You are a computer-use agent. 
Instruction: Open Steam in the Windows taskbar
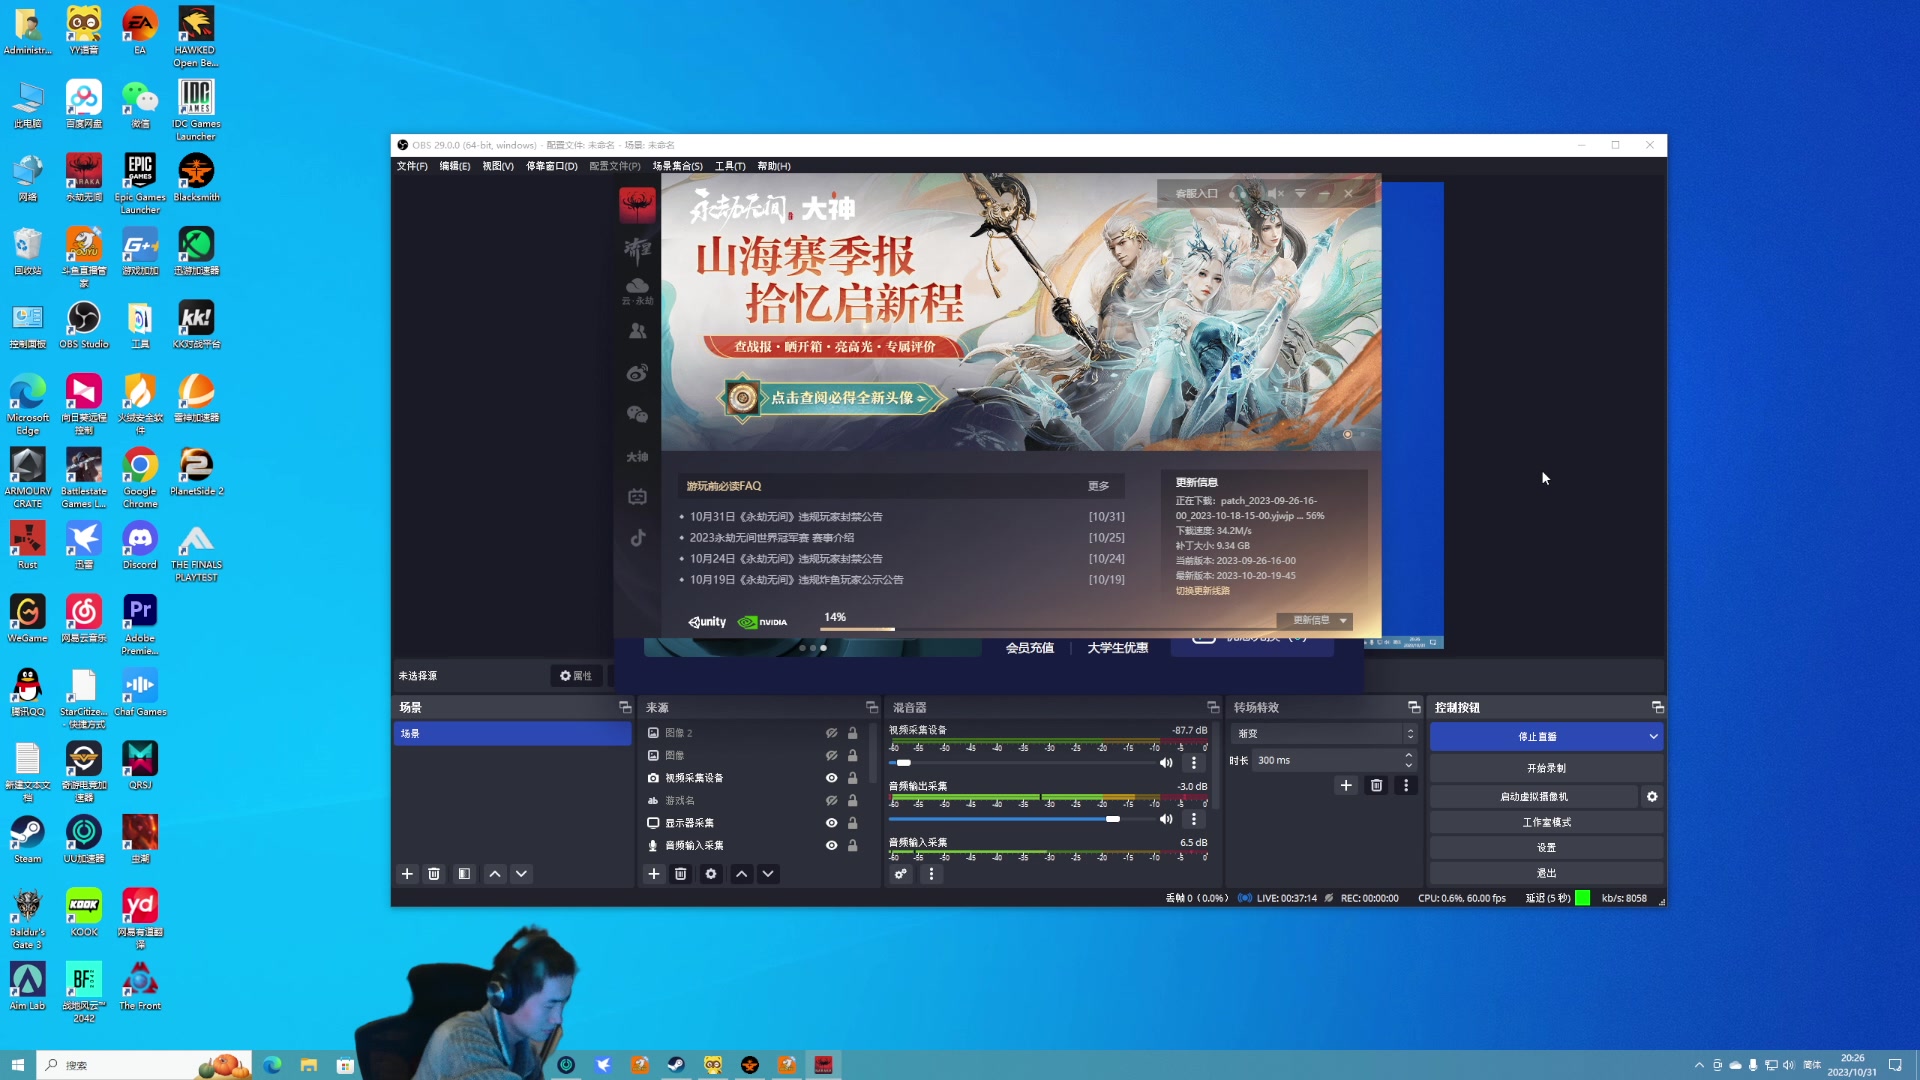click(676, 1065)
